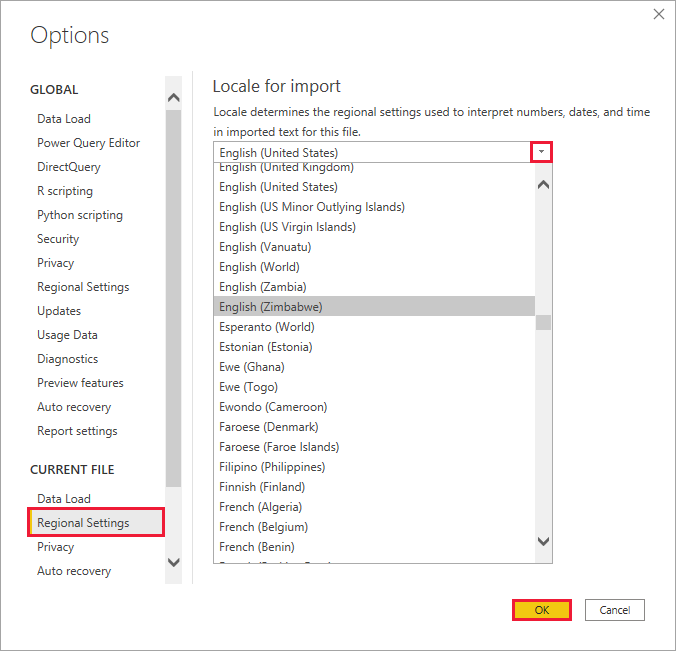Screen dimensions: 676x651
Task: Pick French (Algeria) locale
Action: point(374,507)
